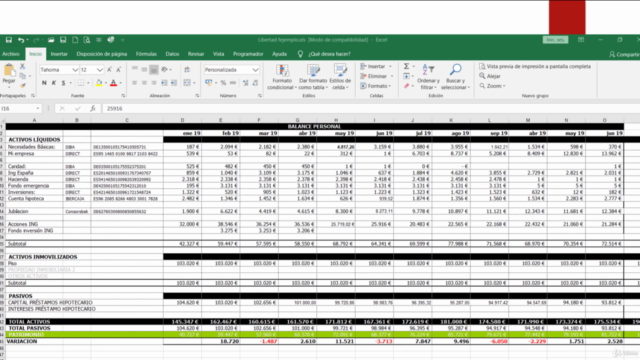Open the underline style dropdown arrow
Image resolution: width=640 pixels, height=360 pixels.
[x=70, y=83]
